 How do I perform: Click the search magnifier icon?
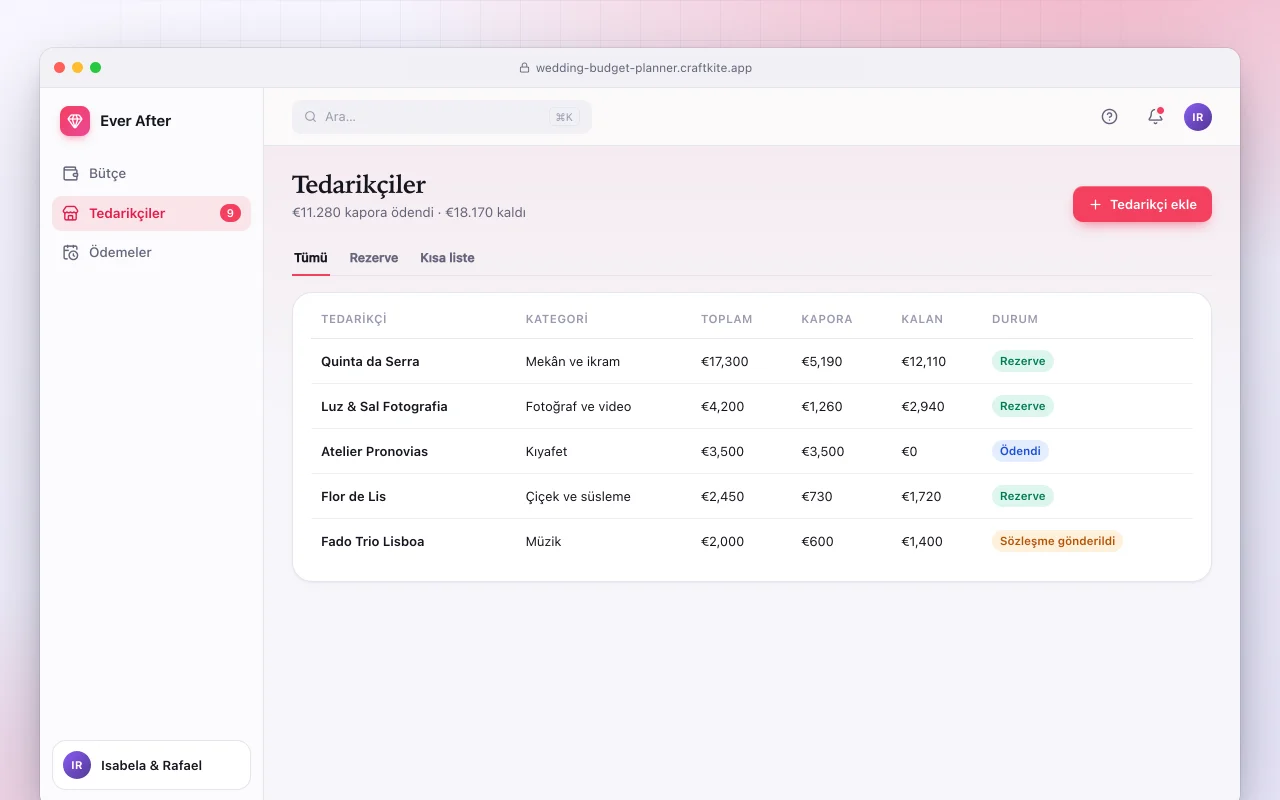pos(311,117)
